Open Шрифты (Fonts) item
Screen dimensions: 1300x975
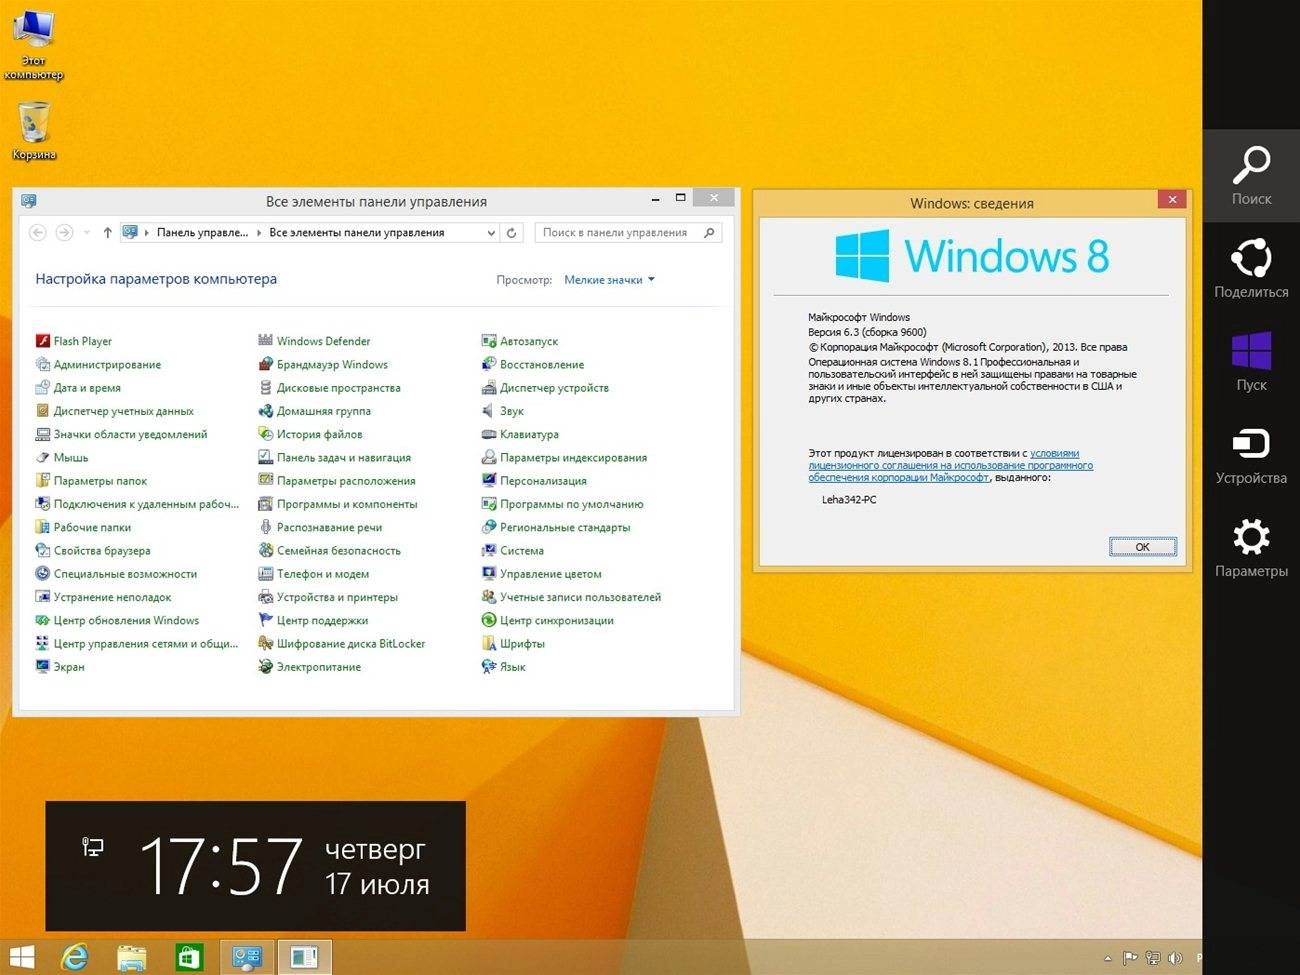click(513, 643)
